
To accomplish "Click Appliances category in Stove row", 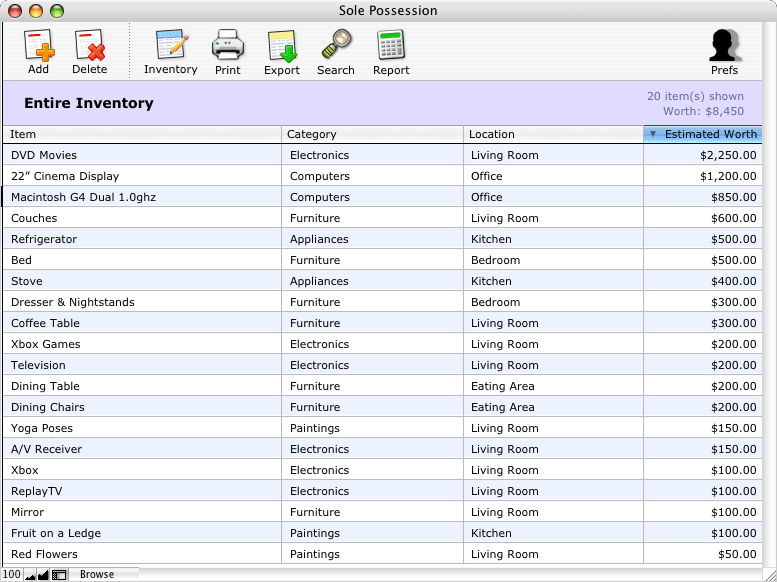I will pos(319,282).
